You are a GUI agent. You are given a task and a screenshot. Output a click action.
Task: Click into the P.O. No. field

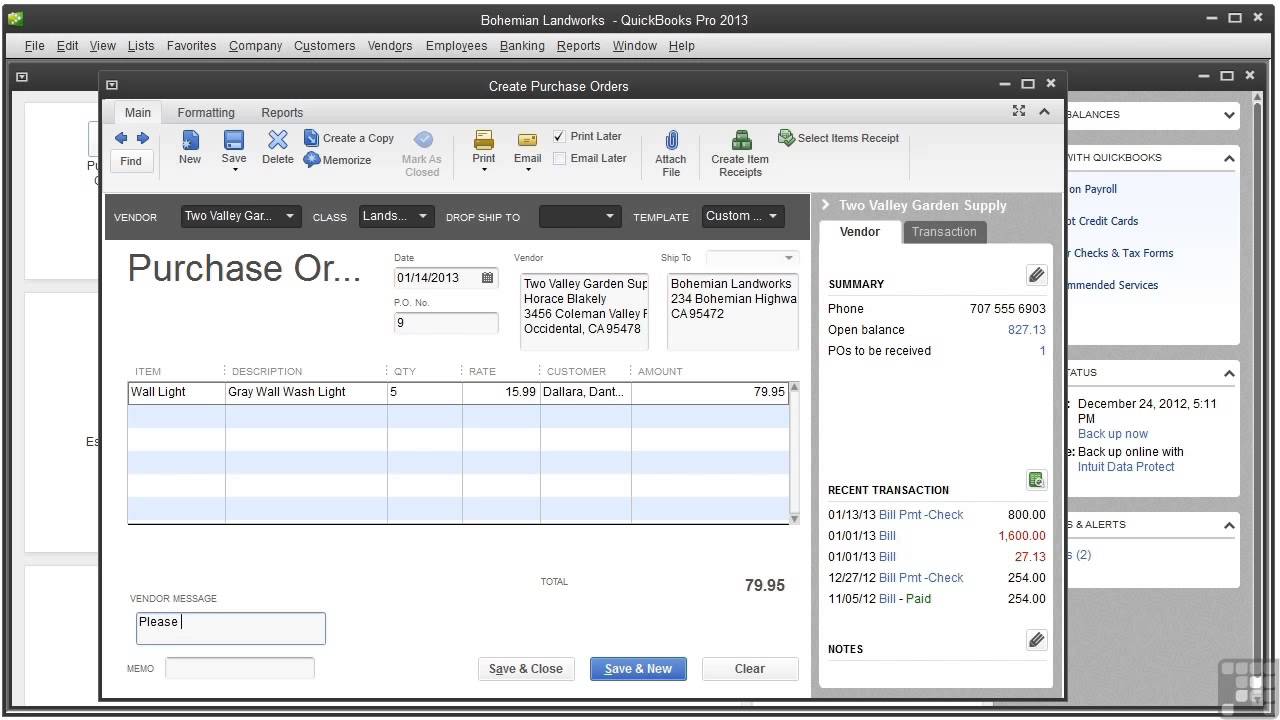point(446,323)
